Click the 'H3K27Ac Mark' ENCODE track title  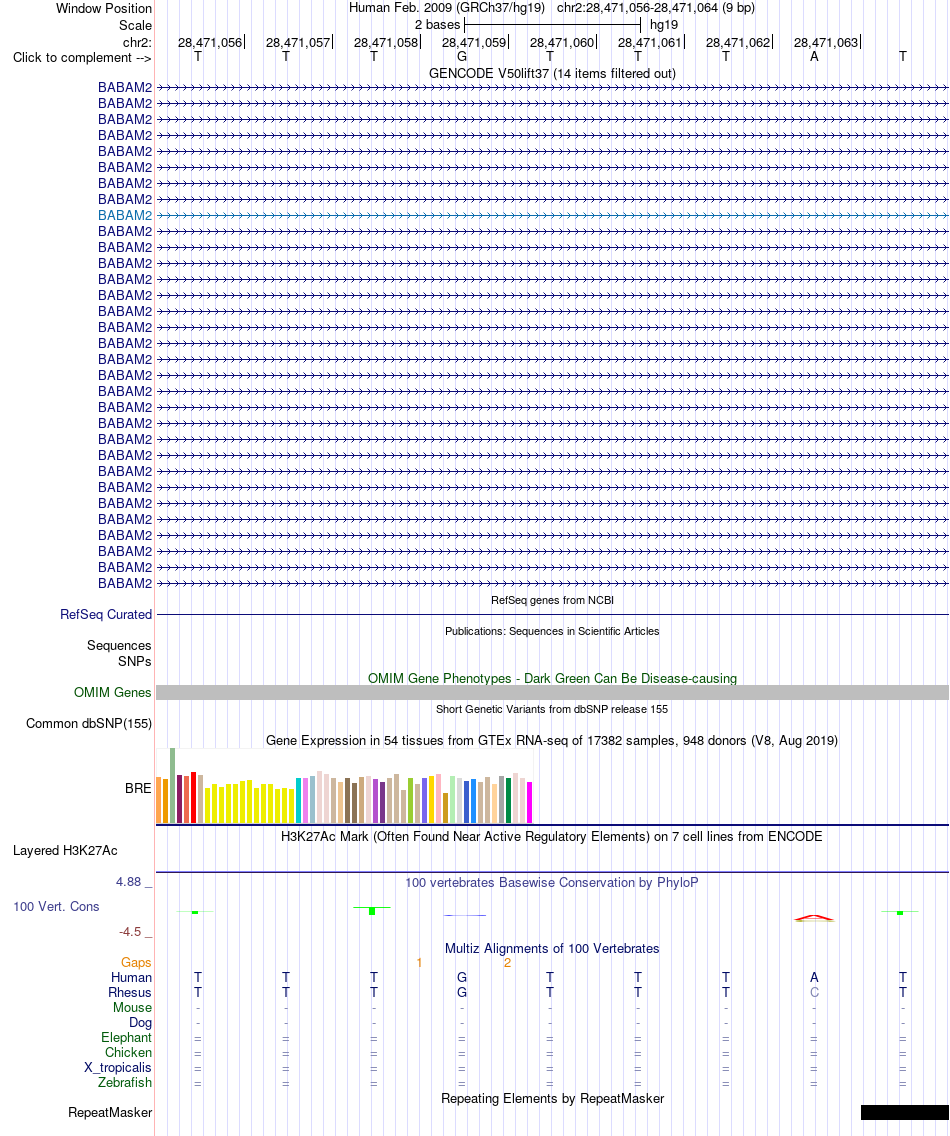552,836
